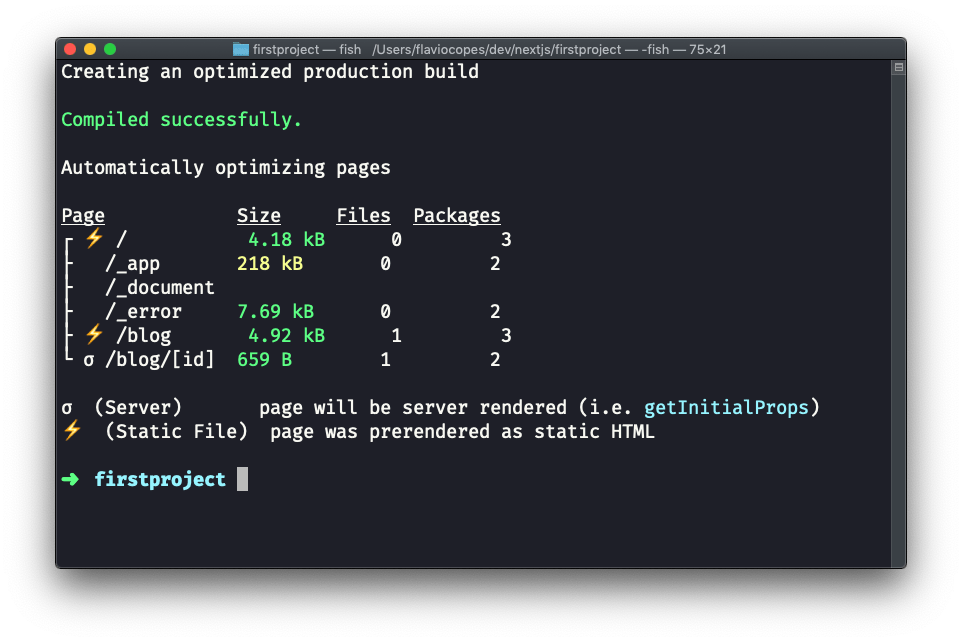Screen dimensions: 962x642
Task: Select the /_error entry in the page tree
Action: (143, 312)
